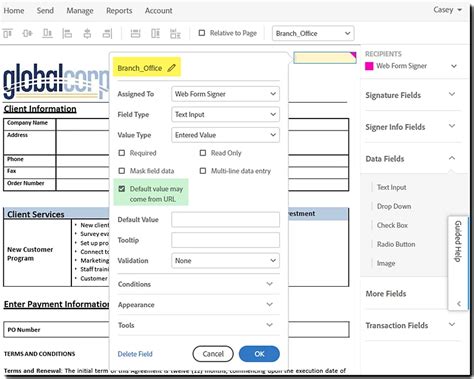474x379 pixels.
Task: Click the pencil icon beside Branch_Office
Action: click(171, 68)
